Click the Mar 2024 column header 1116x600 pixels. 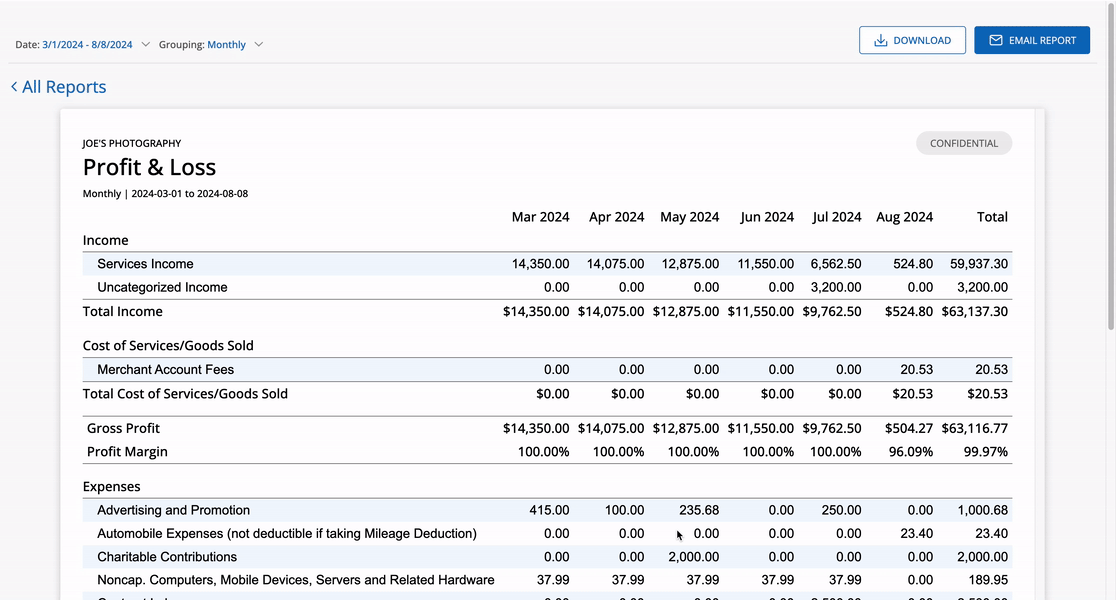click(541, 216)
